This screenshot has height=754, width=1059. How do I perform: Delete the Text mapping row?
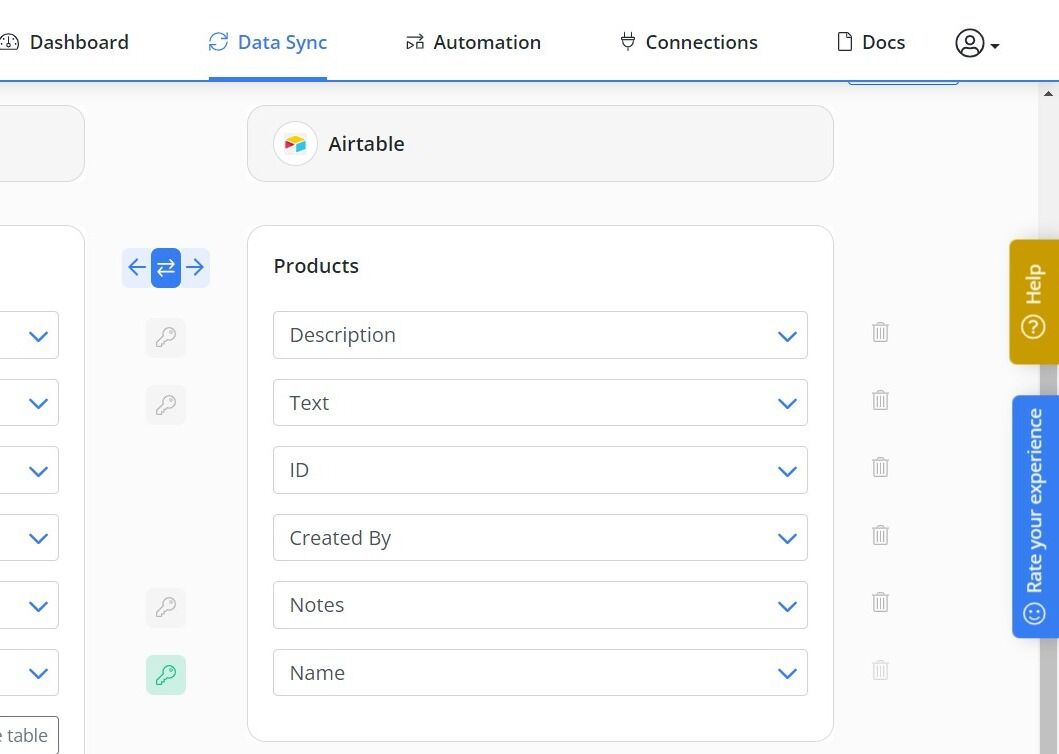pyautogui.click(x=880, y=399)
